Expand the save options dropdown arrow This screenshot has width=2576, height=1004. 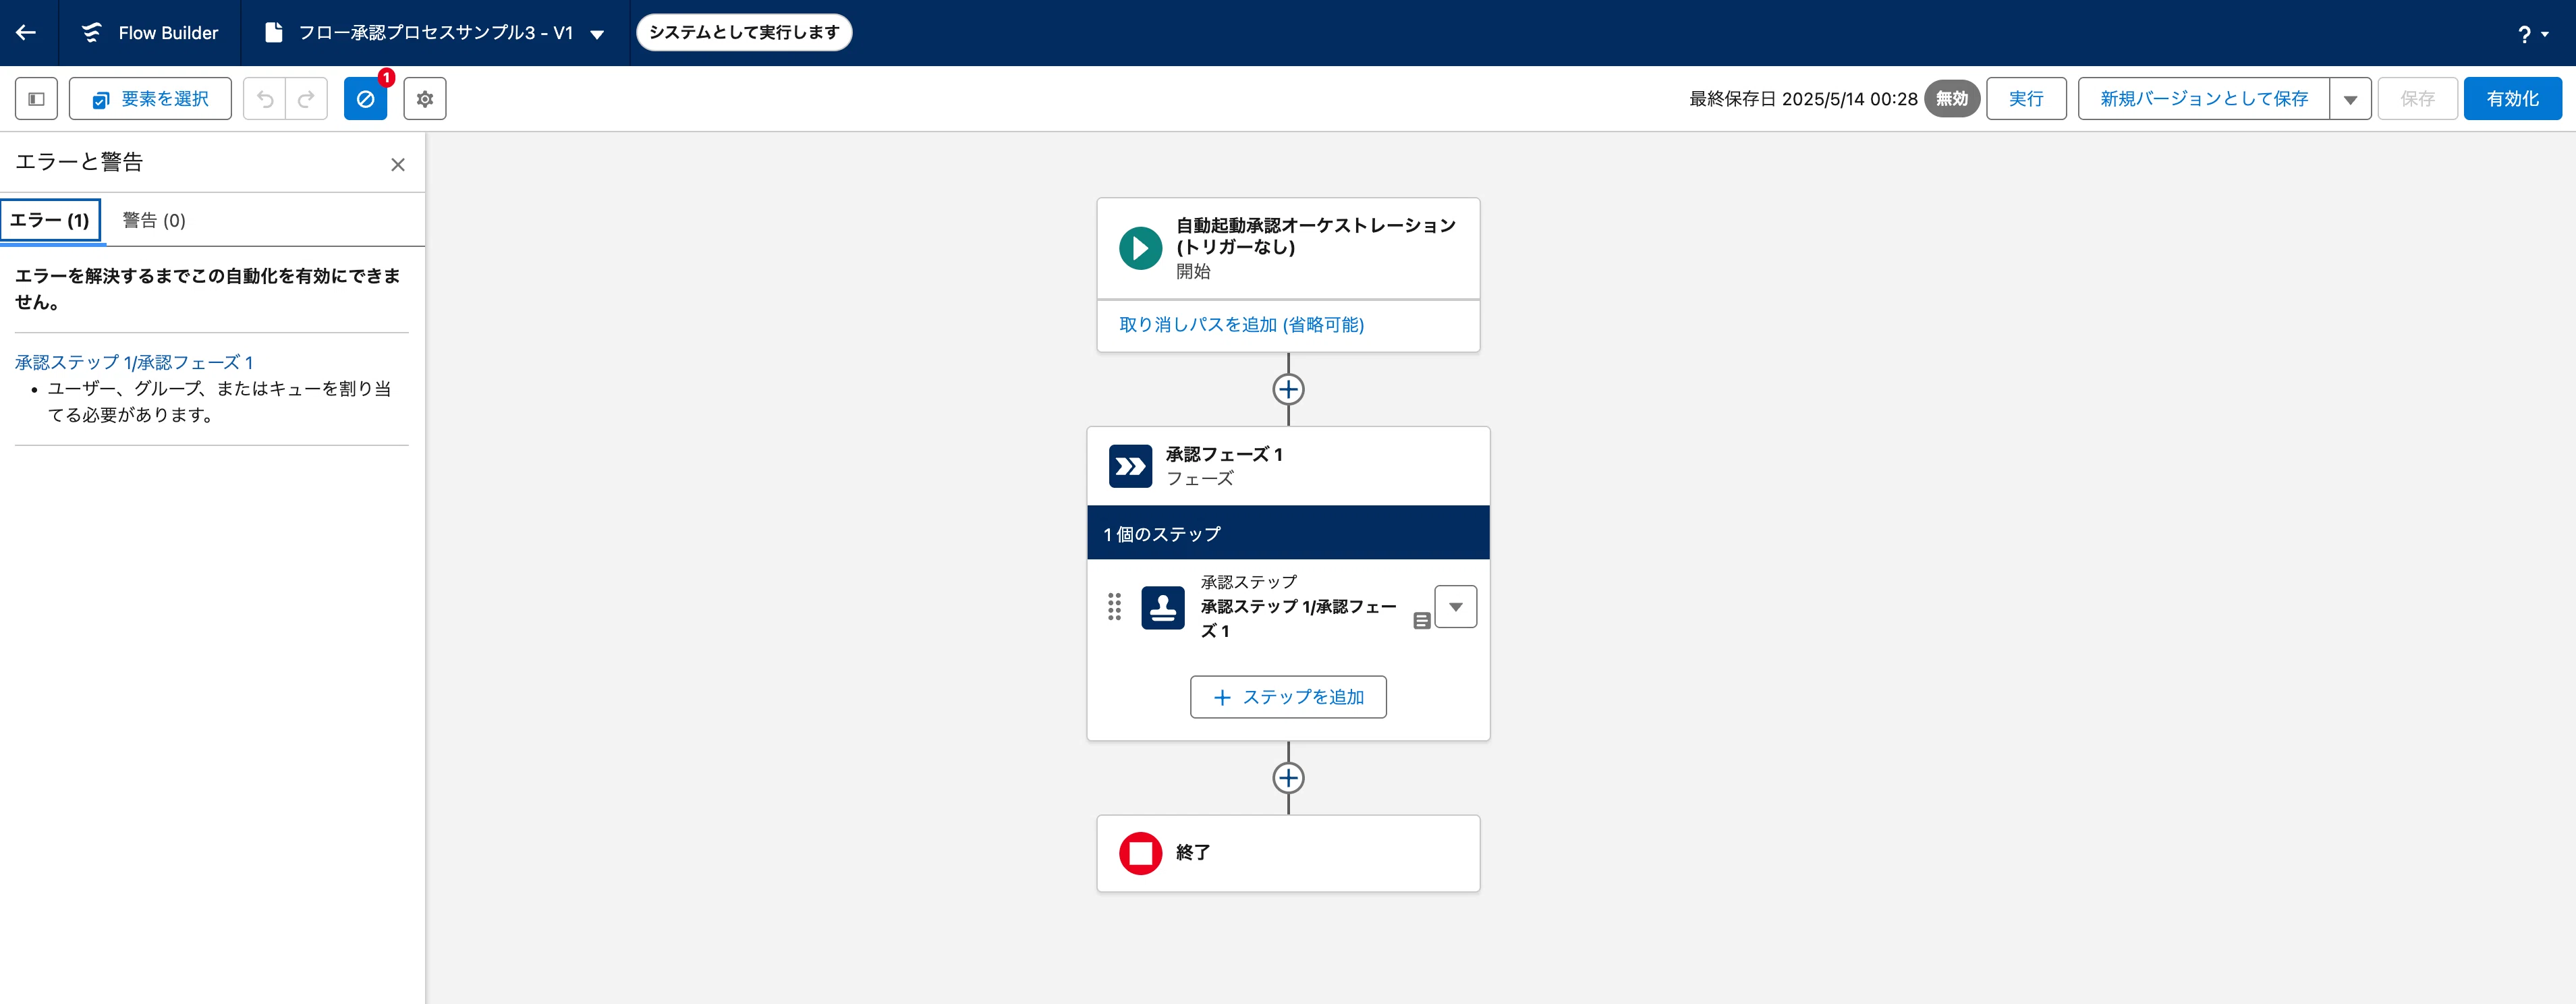tap(2350, 99)
